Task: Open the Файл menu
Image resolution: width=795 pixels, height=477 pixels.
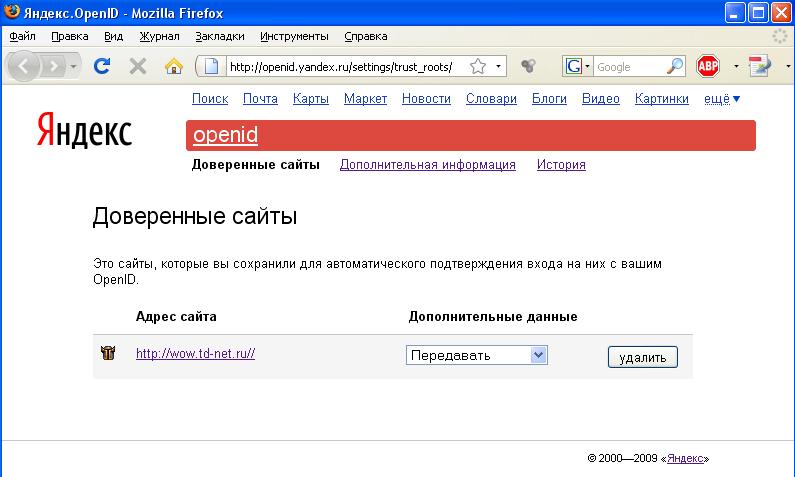Action: pos(22,36)
